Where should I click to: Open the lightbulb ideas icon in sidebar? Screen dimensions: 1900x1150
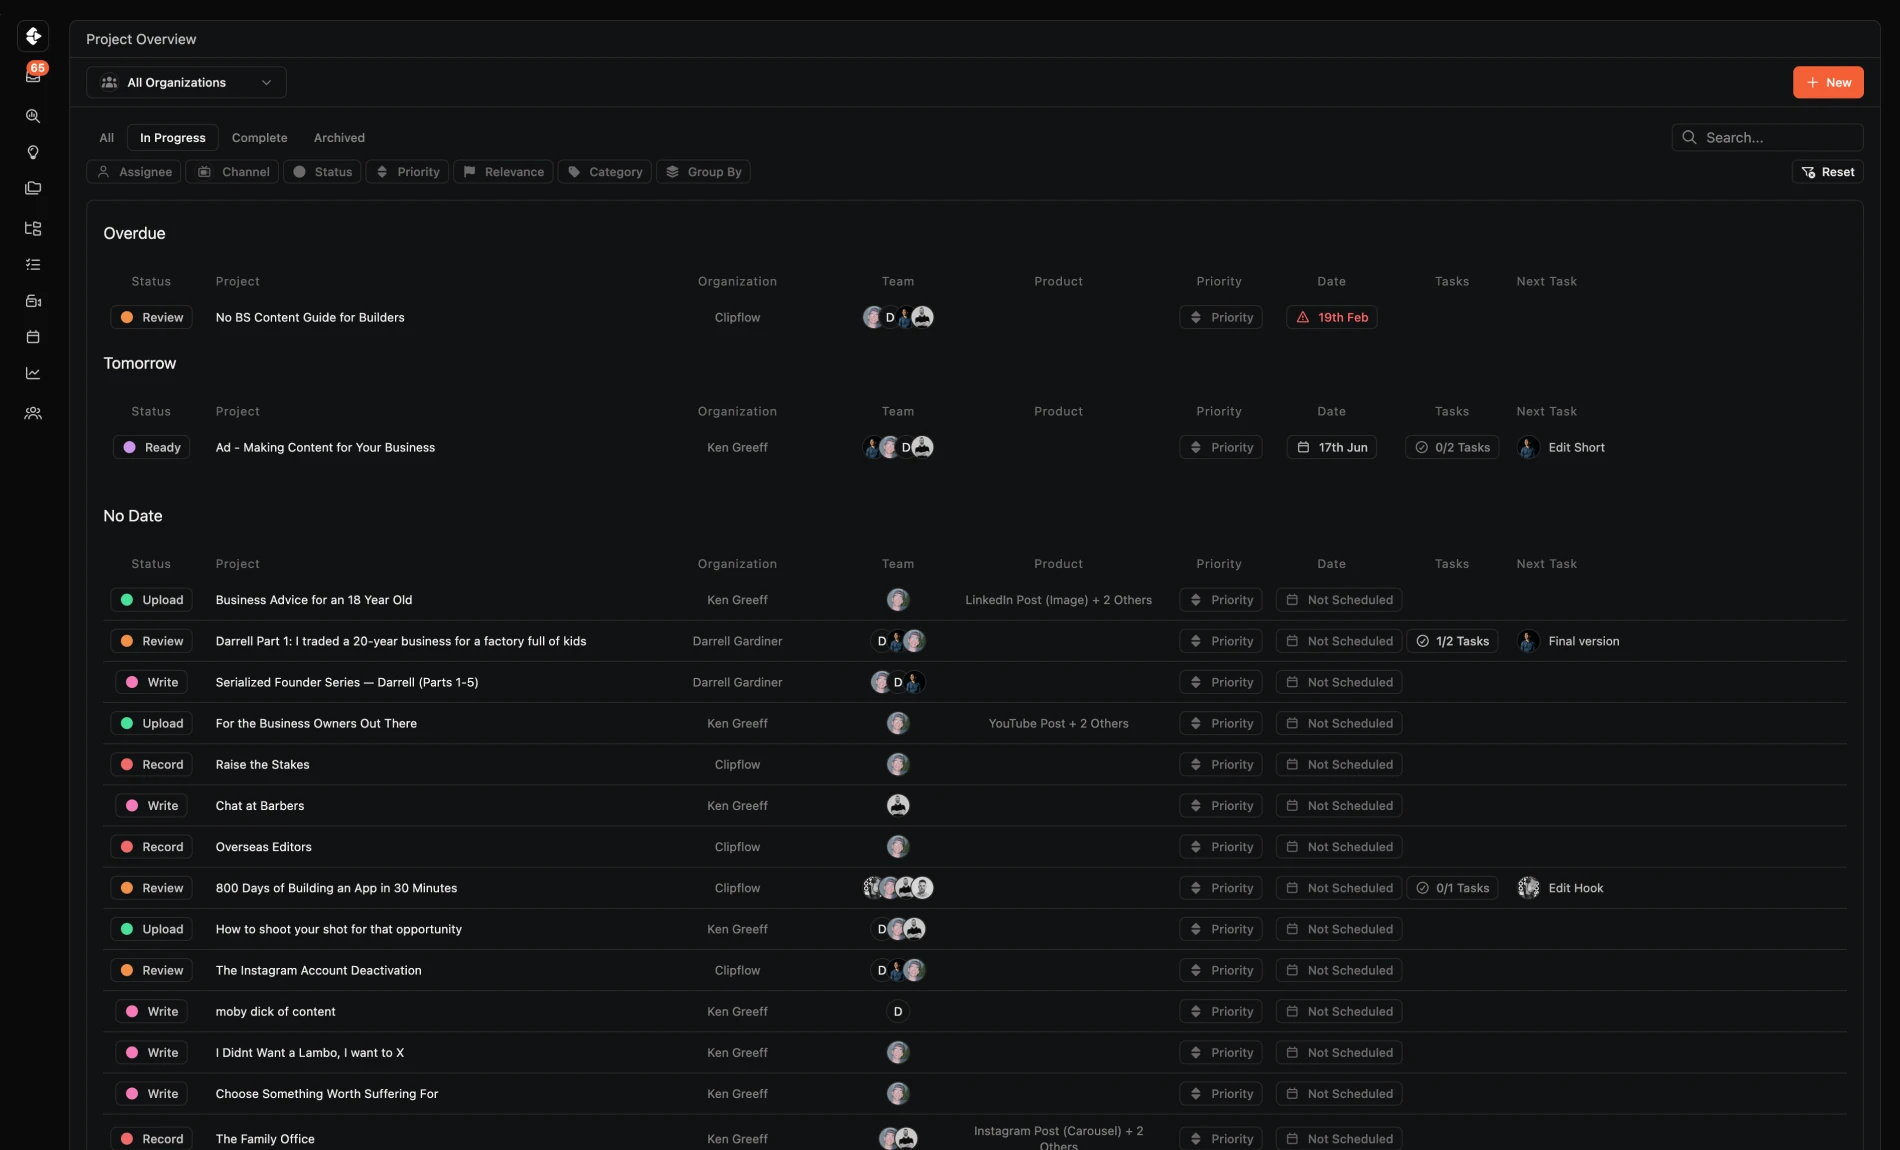tap(33, 152)
